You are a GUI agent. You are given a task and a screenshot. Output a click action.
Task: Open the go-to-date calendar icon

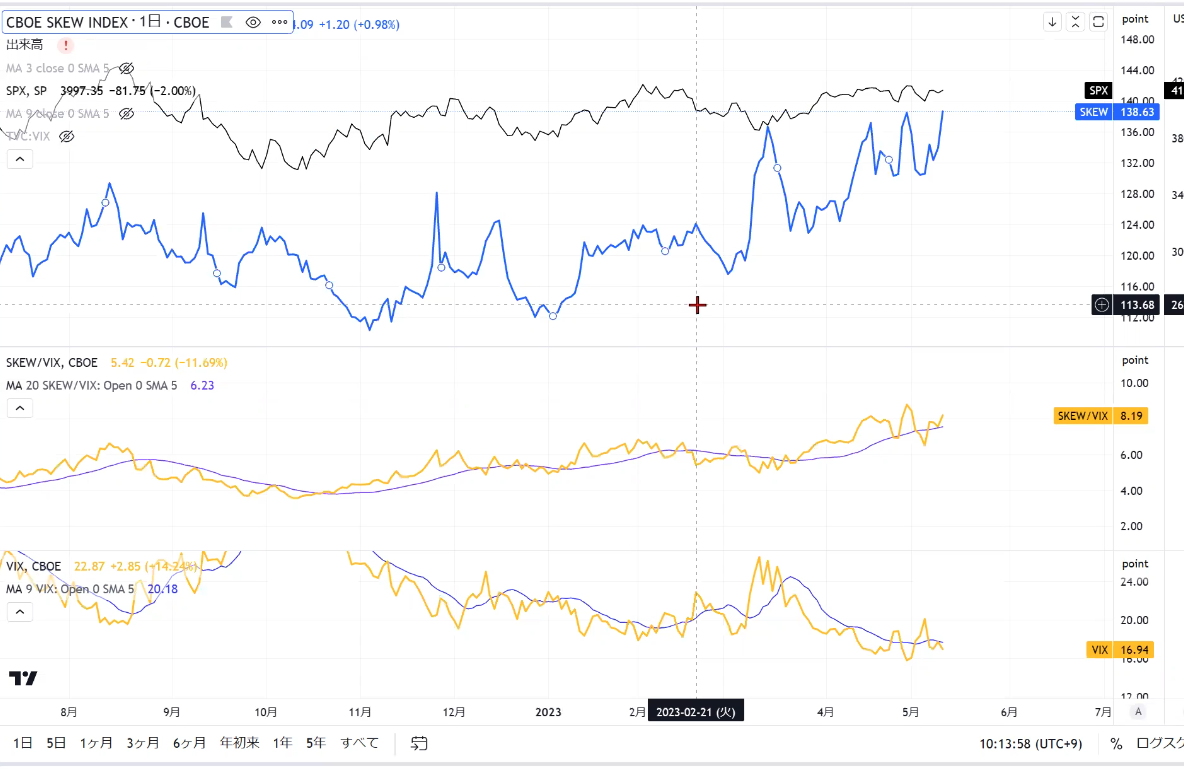[x=419, y=743]
